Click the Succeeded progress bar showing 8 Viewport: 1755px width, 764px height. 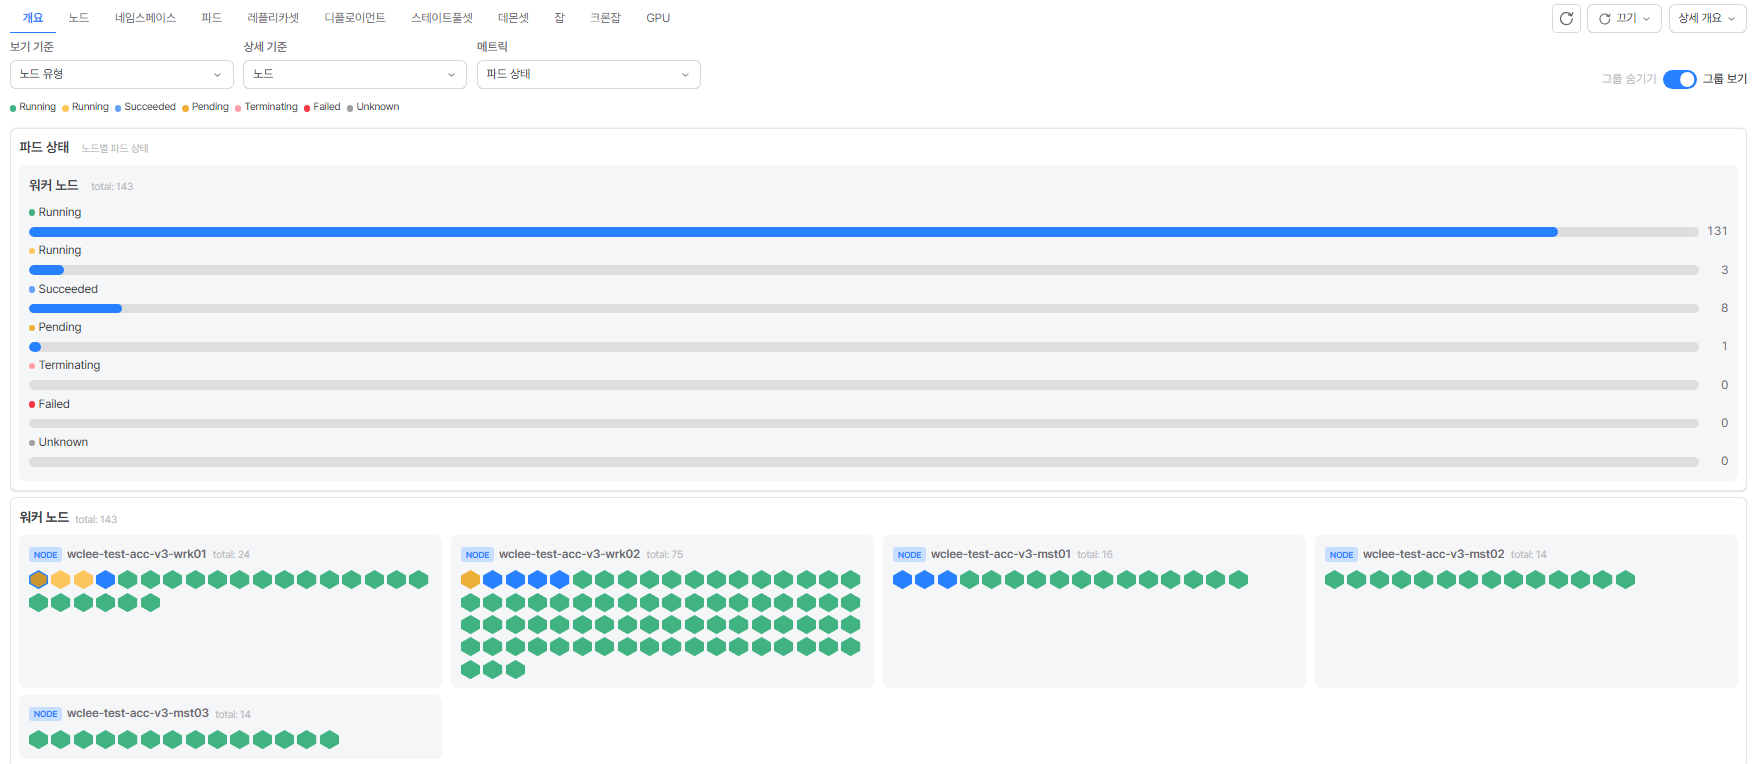click(864, 309)
